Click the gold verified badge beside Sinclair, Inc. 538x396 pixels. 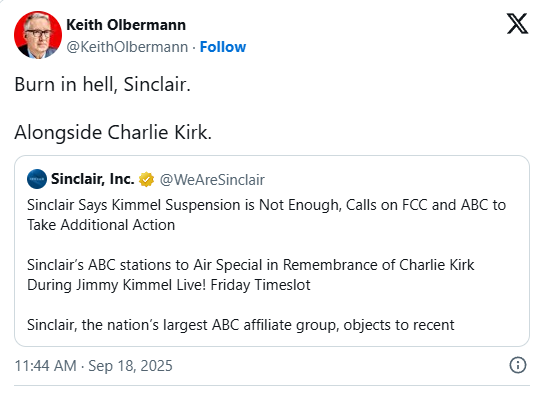coord(146,179)
